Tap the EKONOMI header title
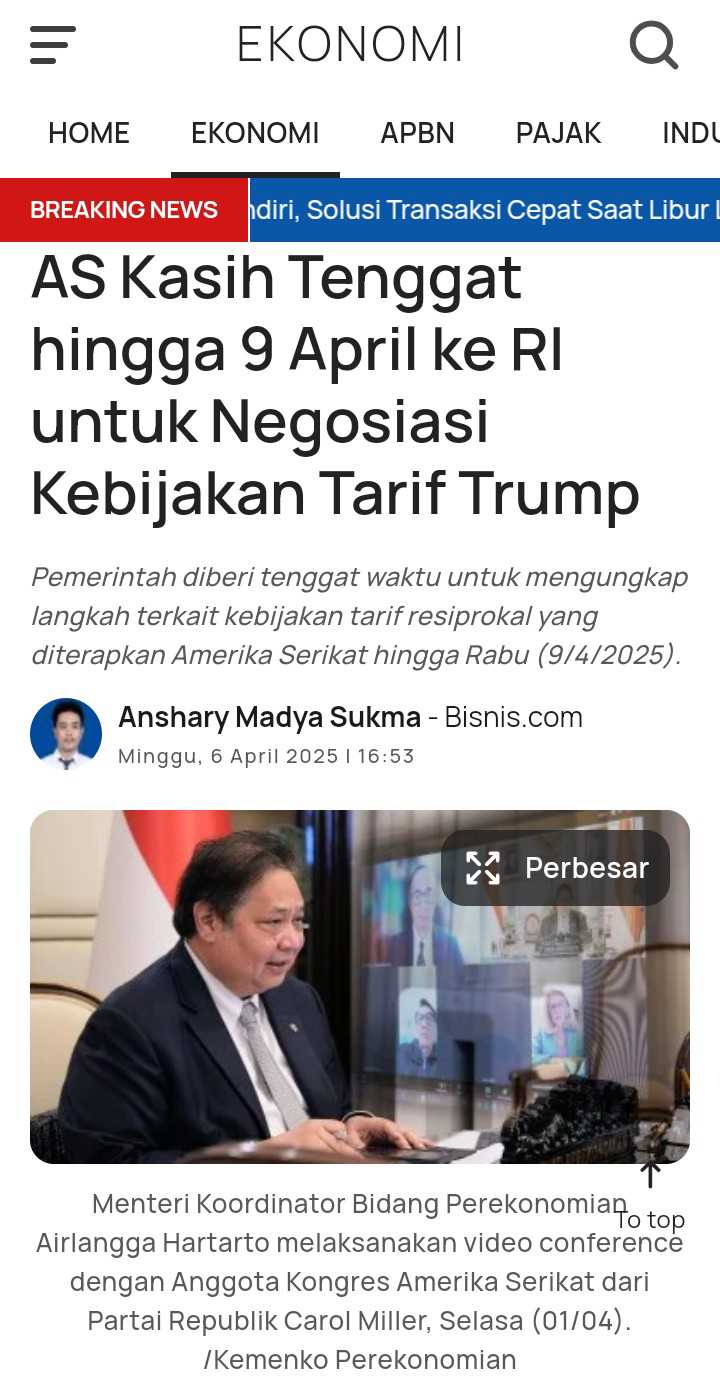This screenshot has height=1385, width=720. tap(350, 45)
